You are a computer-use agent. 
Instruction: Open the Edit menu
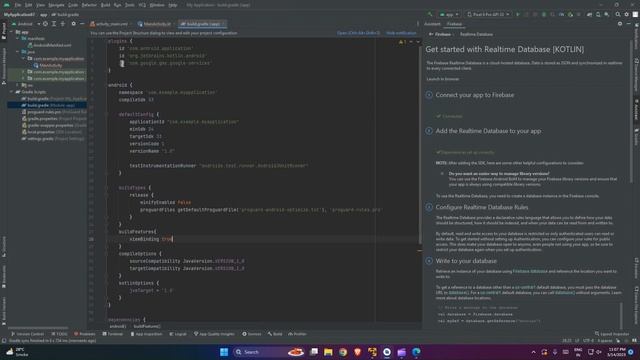click(29, 5)
